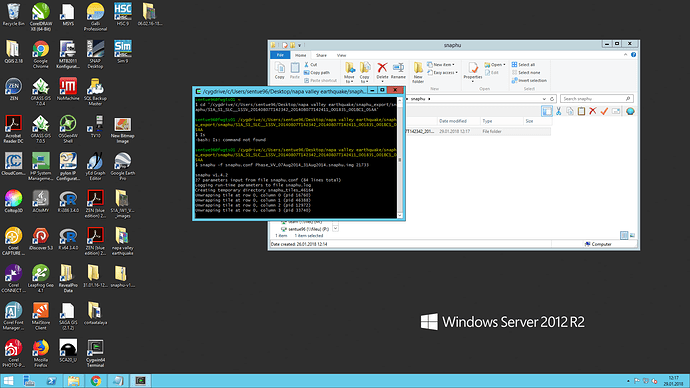Open MailStore Client desktop shortcut
This screenshot has height=388, width=690.
(40, 315)
